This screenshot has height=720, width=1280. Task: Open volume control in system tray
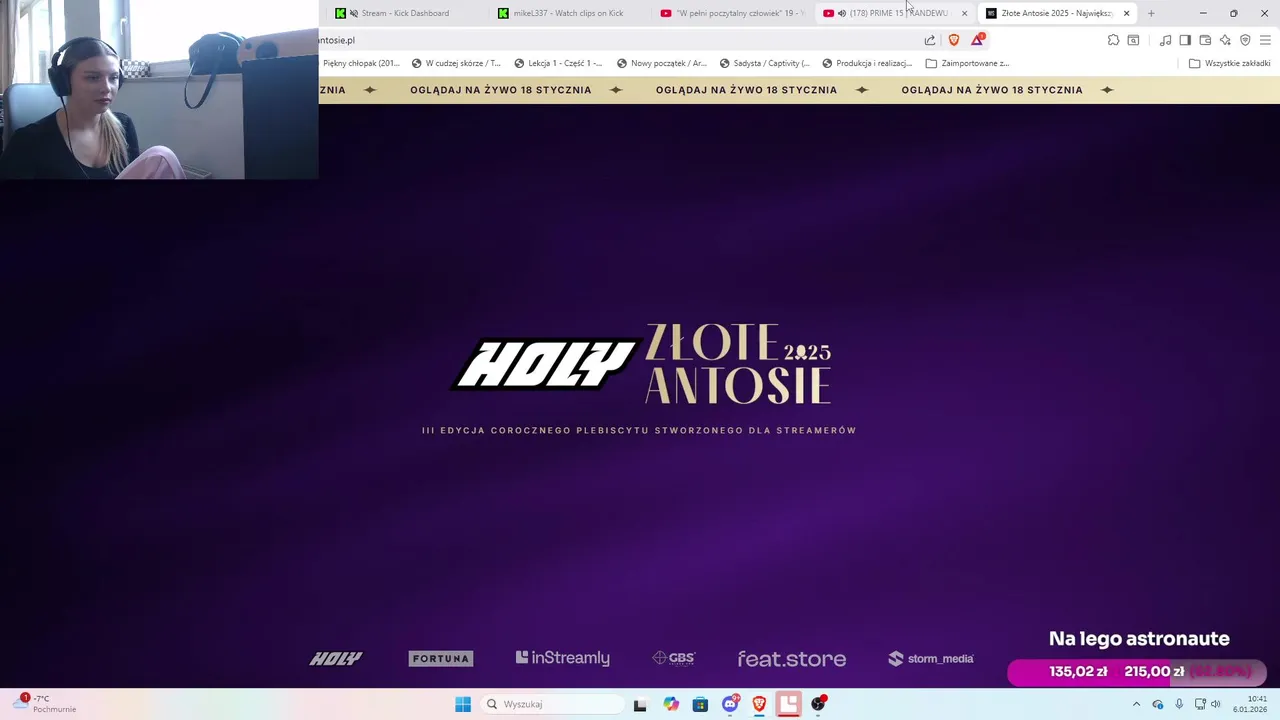[x=1216, y=704]
